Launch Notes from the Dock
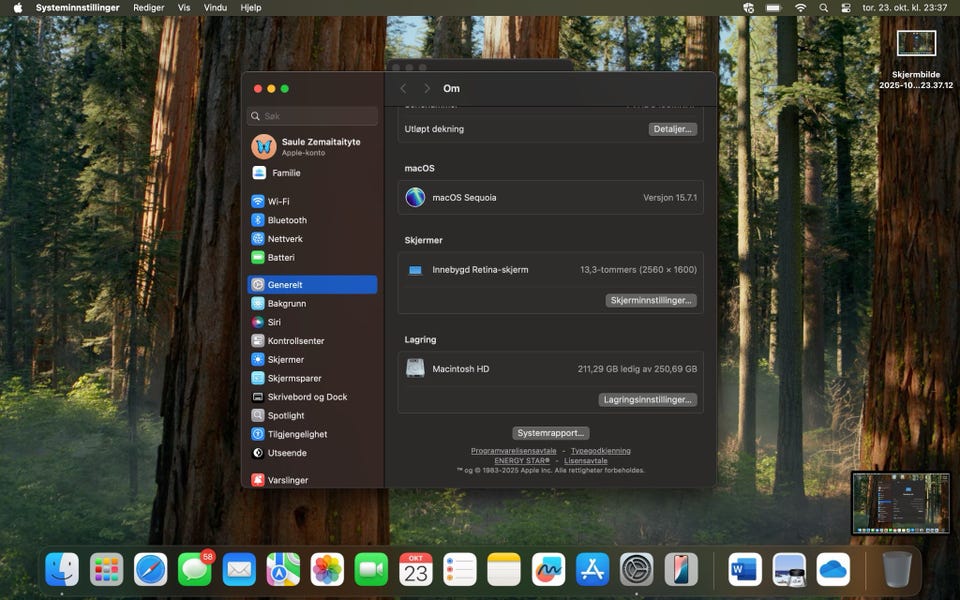 pos(504,569)
